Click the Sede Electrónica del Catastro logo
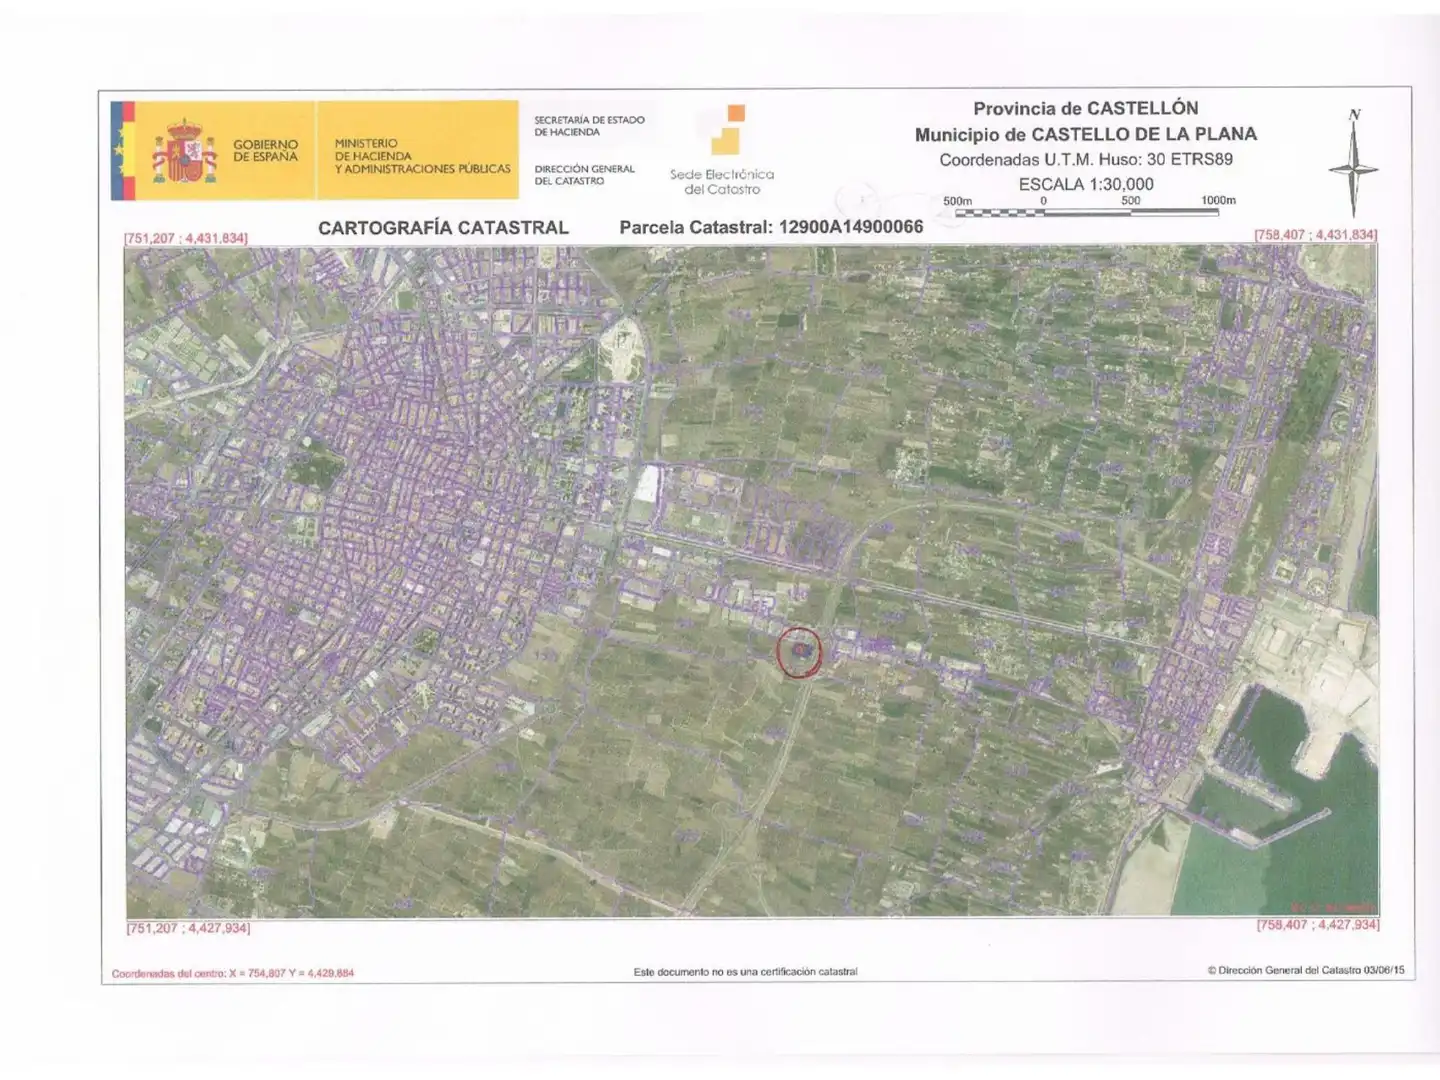The height and width of the screenshot is (1080, 1440). click(x=722, y=150)
